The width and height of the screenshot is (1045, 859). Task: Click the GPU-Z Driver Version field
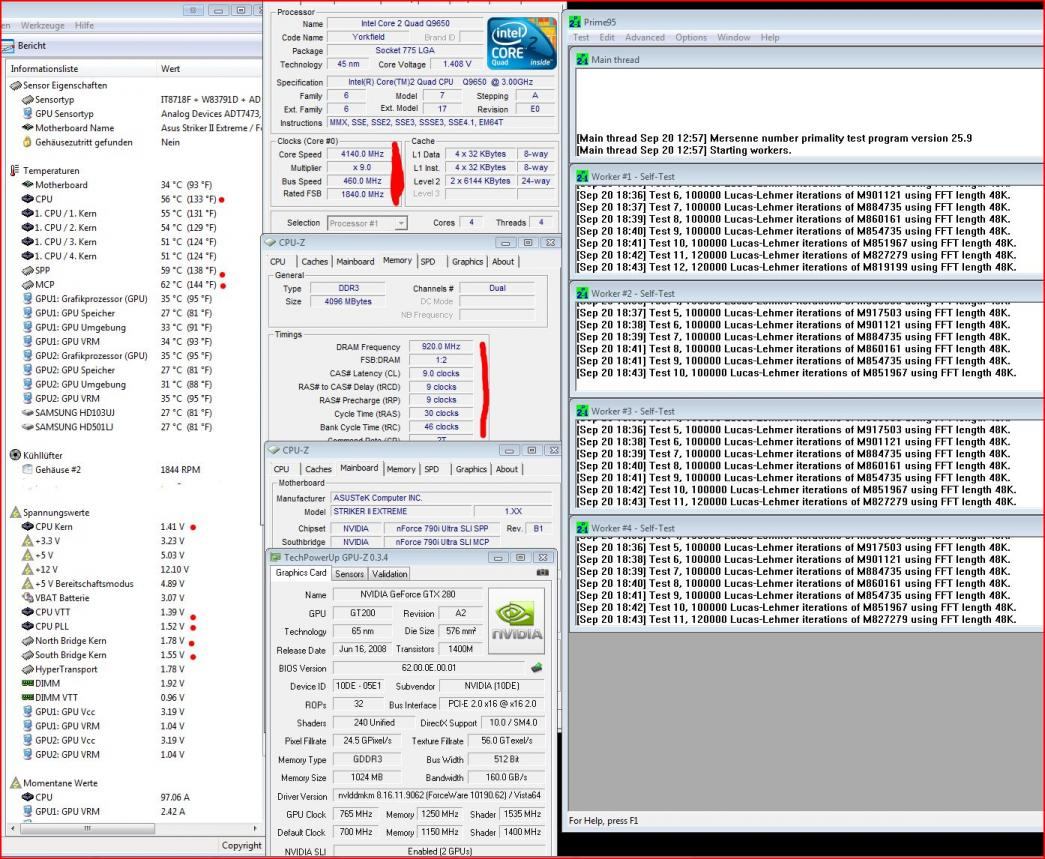pyautogui.click(x=439, y=795)
